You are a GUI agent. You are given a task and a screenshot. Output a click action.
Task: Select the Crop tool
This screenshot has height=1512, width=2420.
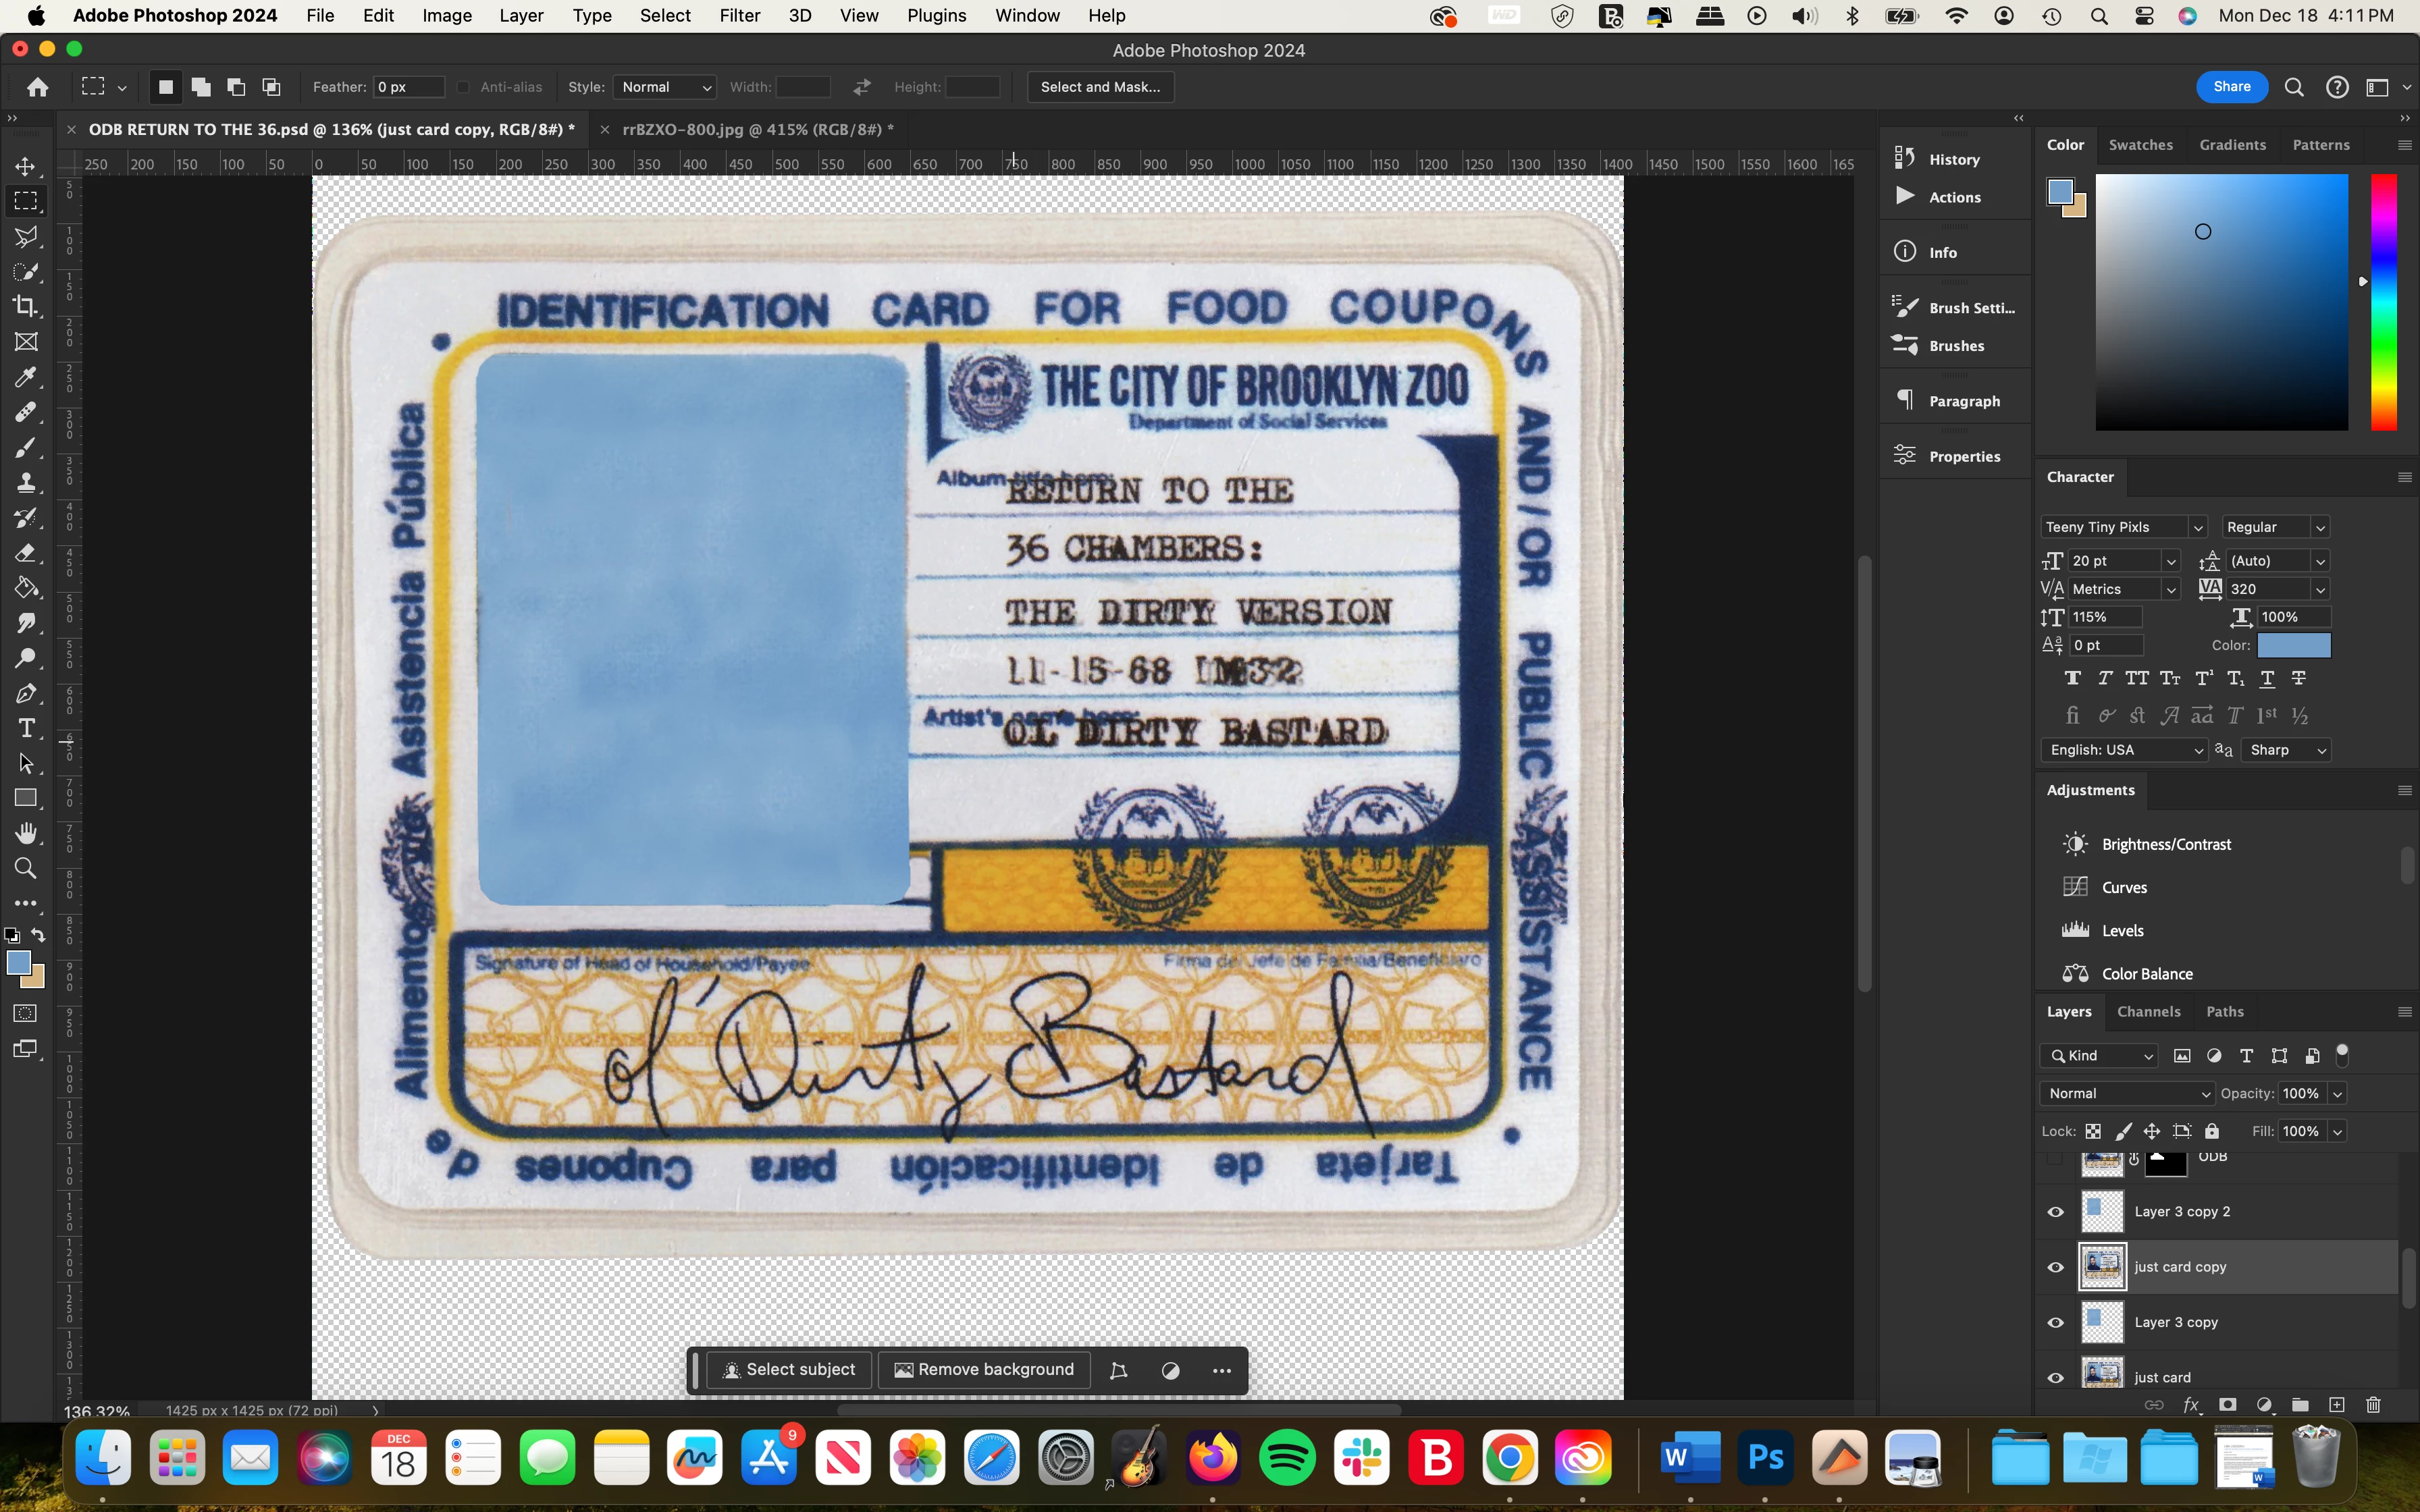[x=26, y=306]
